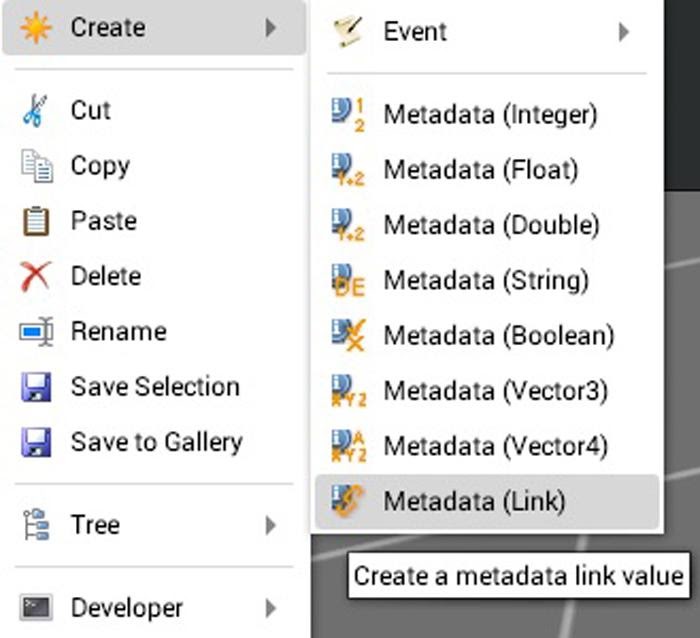Click the Metadata (Integer) icon
Viewport: 700px width, 638px height.
coord(348,115)
